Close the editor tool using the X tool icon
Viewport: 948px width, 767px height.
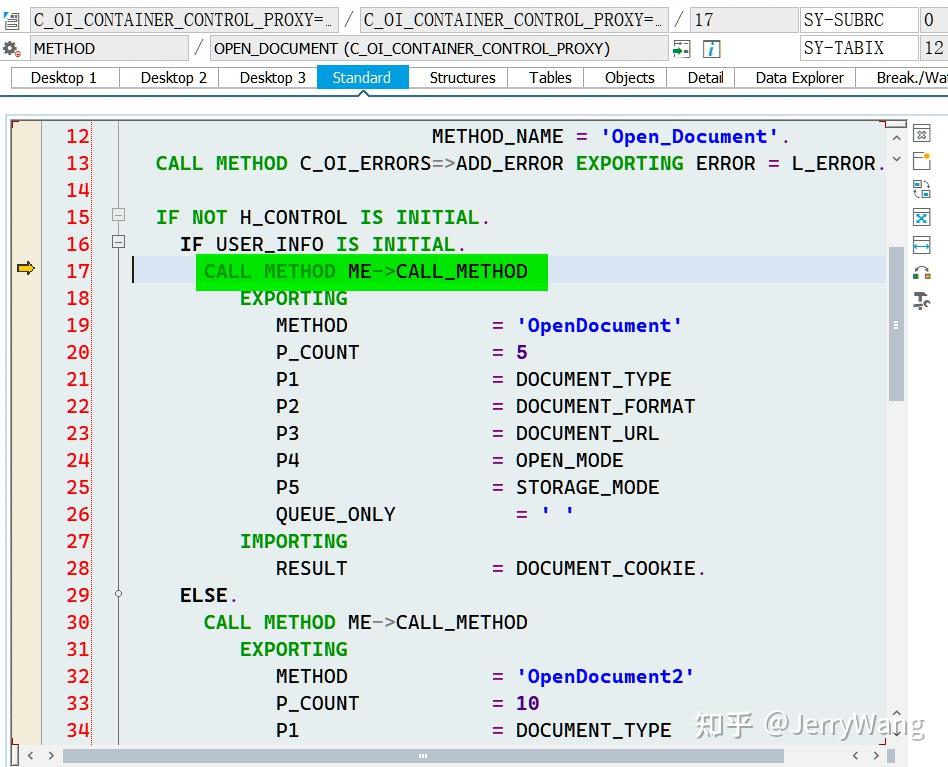[x=922, y=132]
